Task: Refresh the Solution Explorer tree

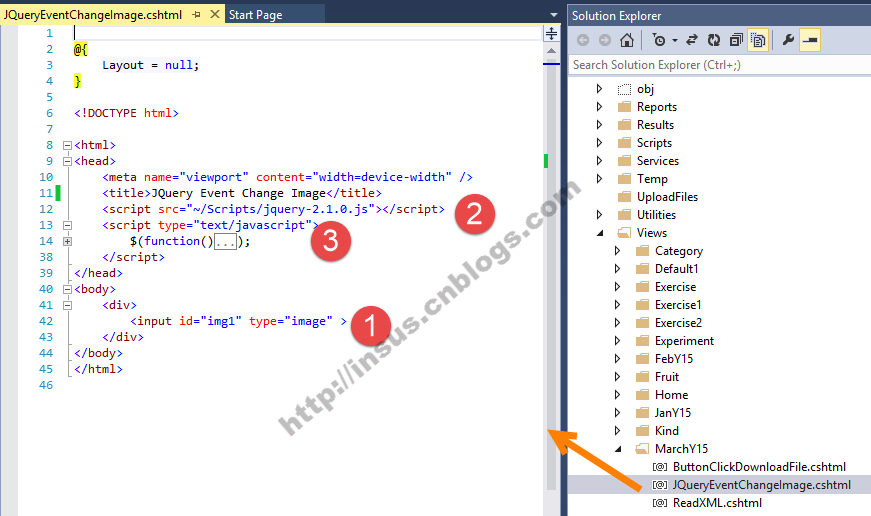Action: pyautogui.click(x=714, y=40)
